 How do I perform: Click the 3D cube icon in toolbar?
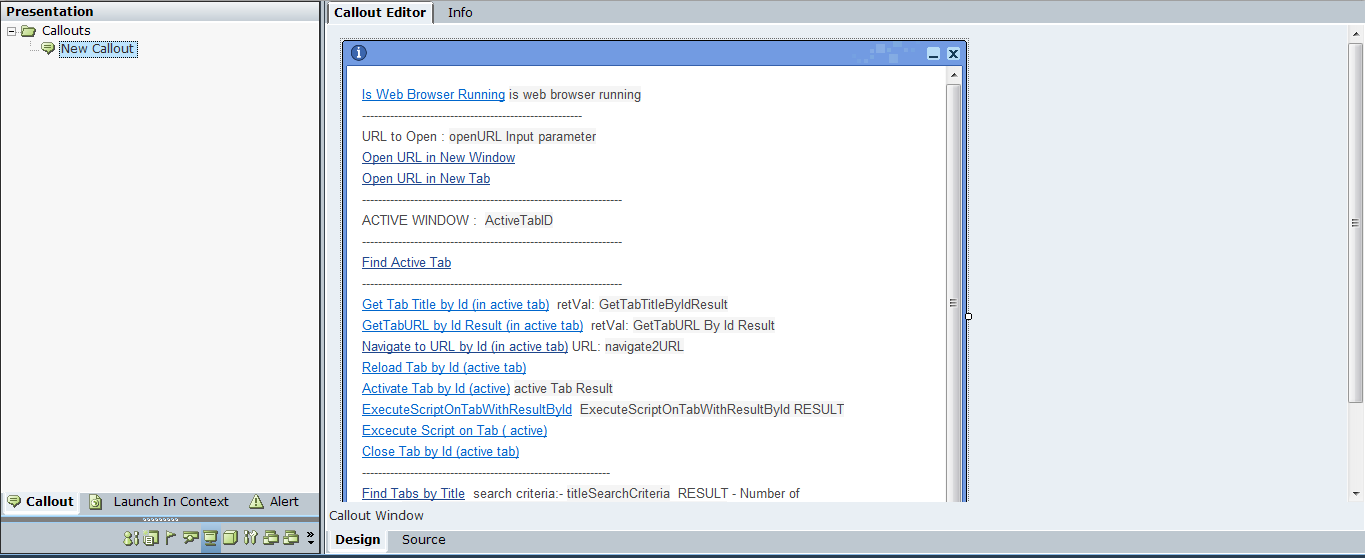[230, 538]
